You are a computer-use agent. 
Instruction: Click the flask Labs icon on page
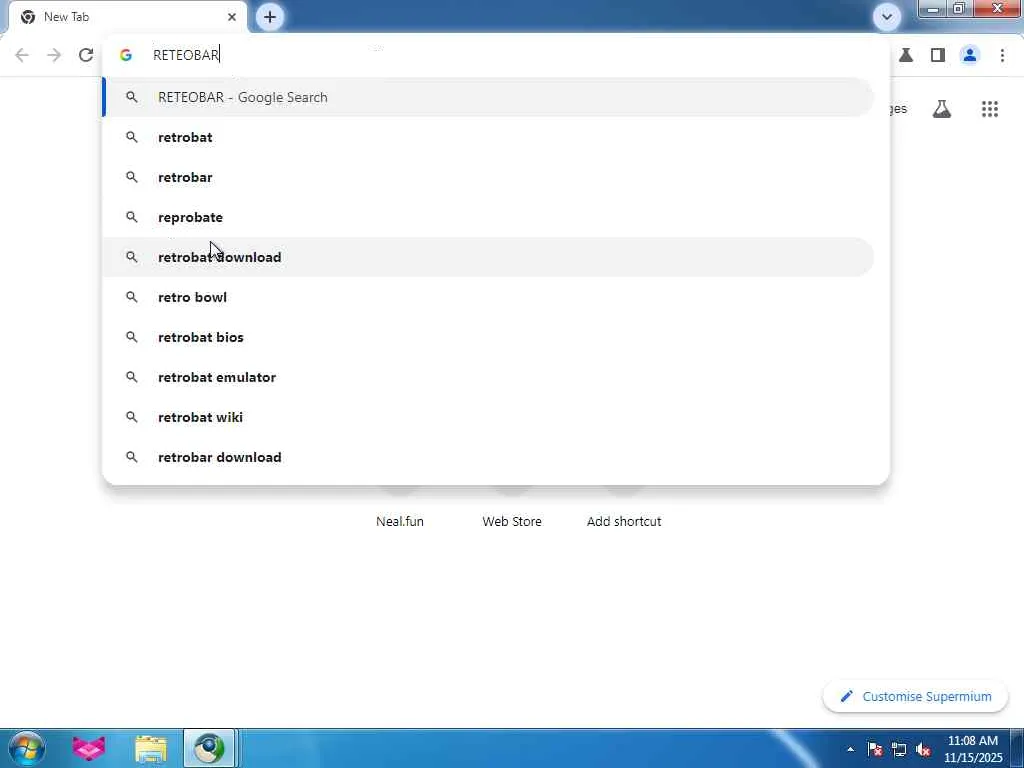point(942,109)
